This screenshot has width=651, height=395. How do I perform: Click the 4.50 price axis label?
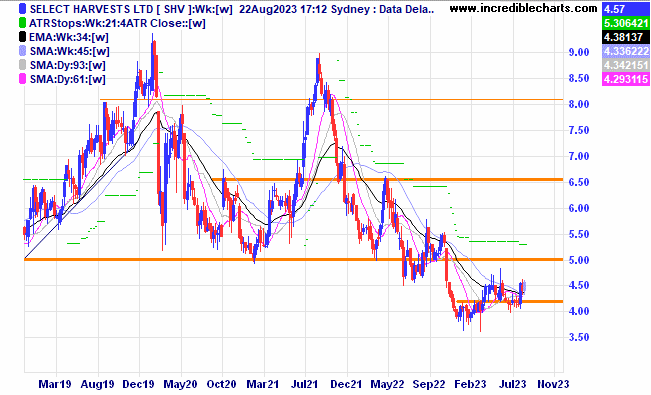579,285
